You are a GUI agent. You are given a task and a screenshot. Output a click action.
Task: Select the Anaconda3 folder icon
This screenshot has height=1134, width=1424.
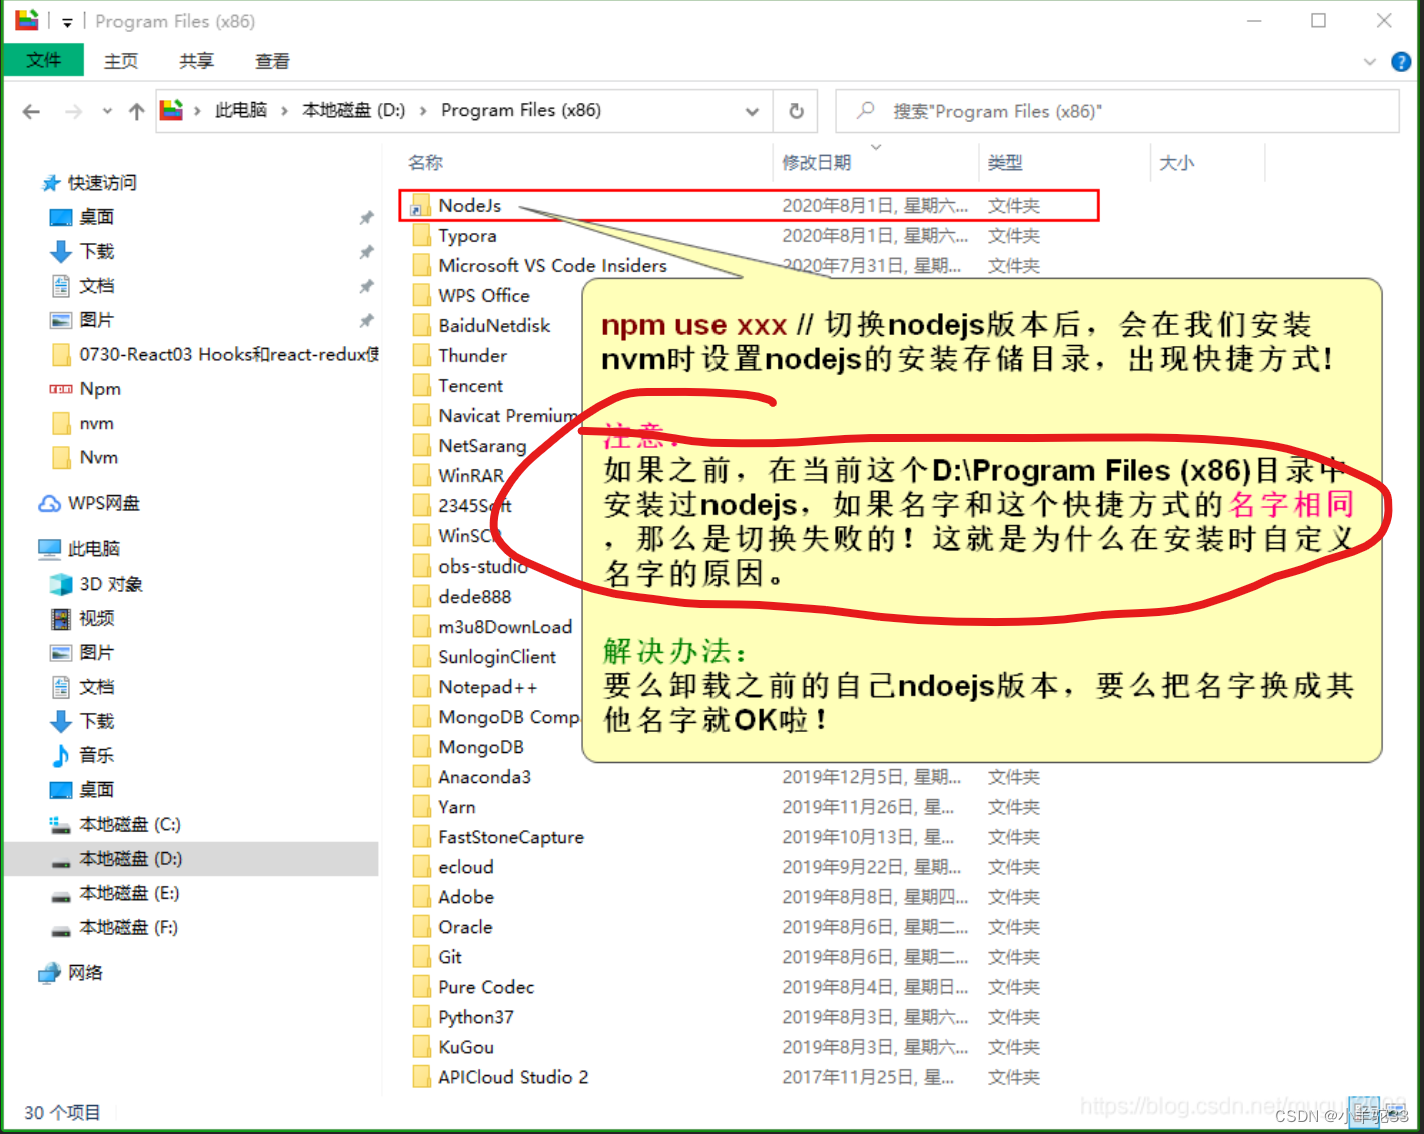[421, 777]
